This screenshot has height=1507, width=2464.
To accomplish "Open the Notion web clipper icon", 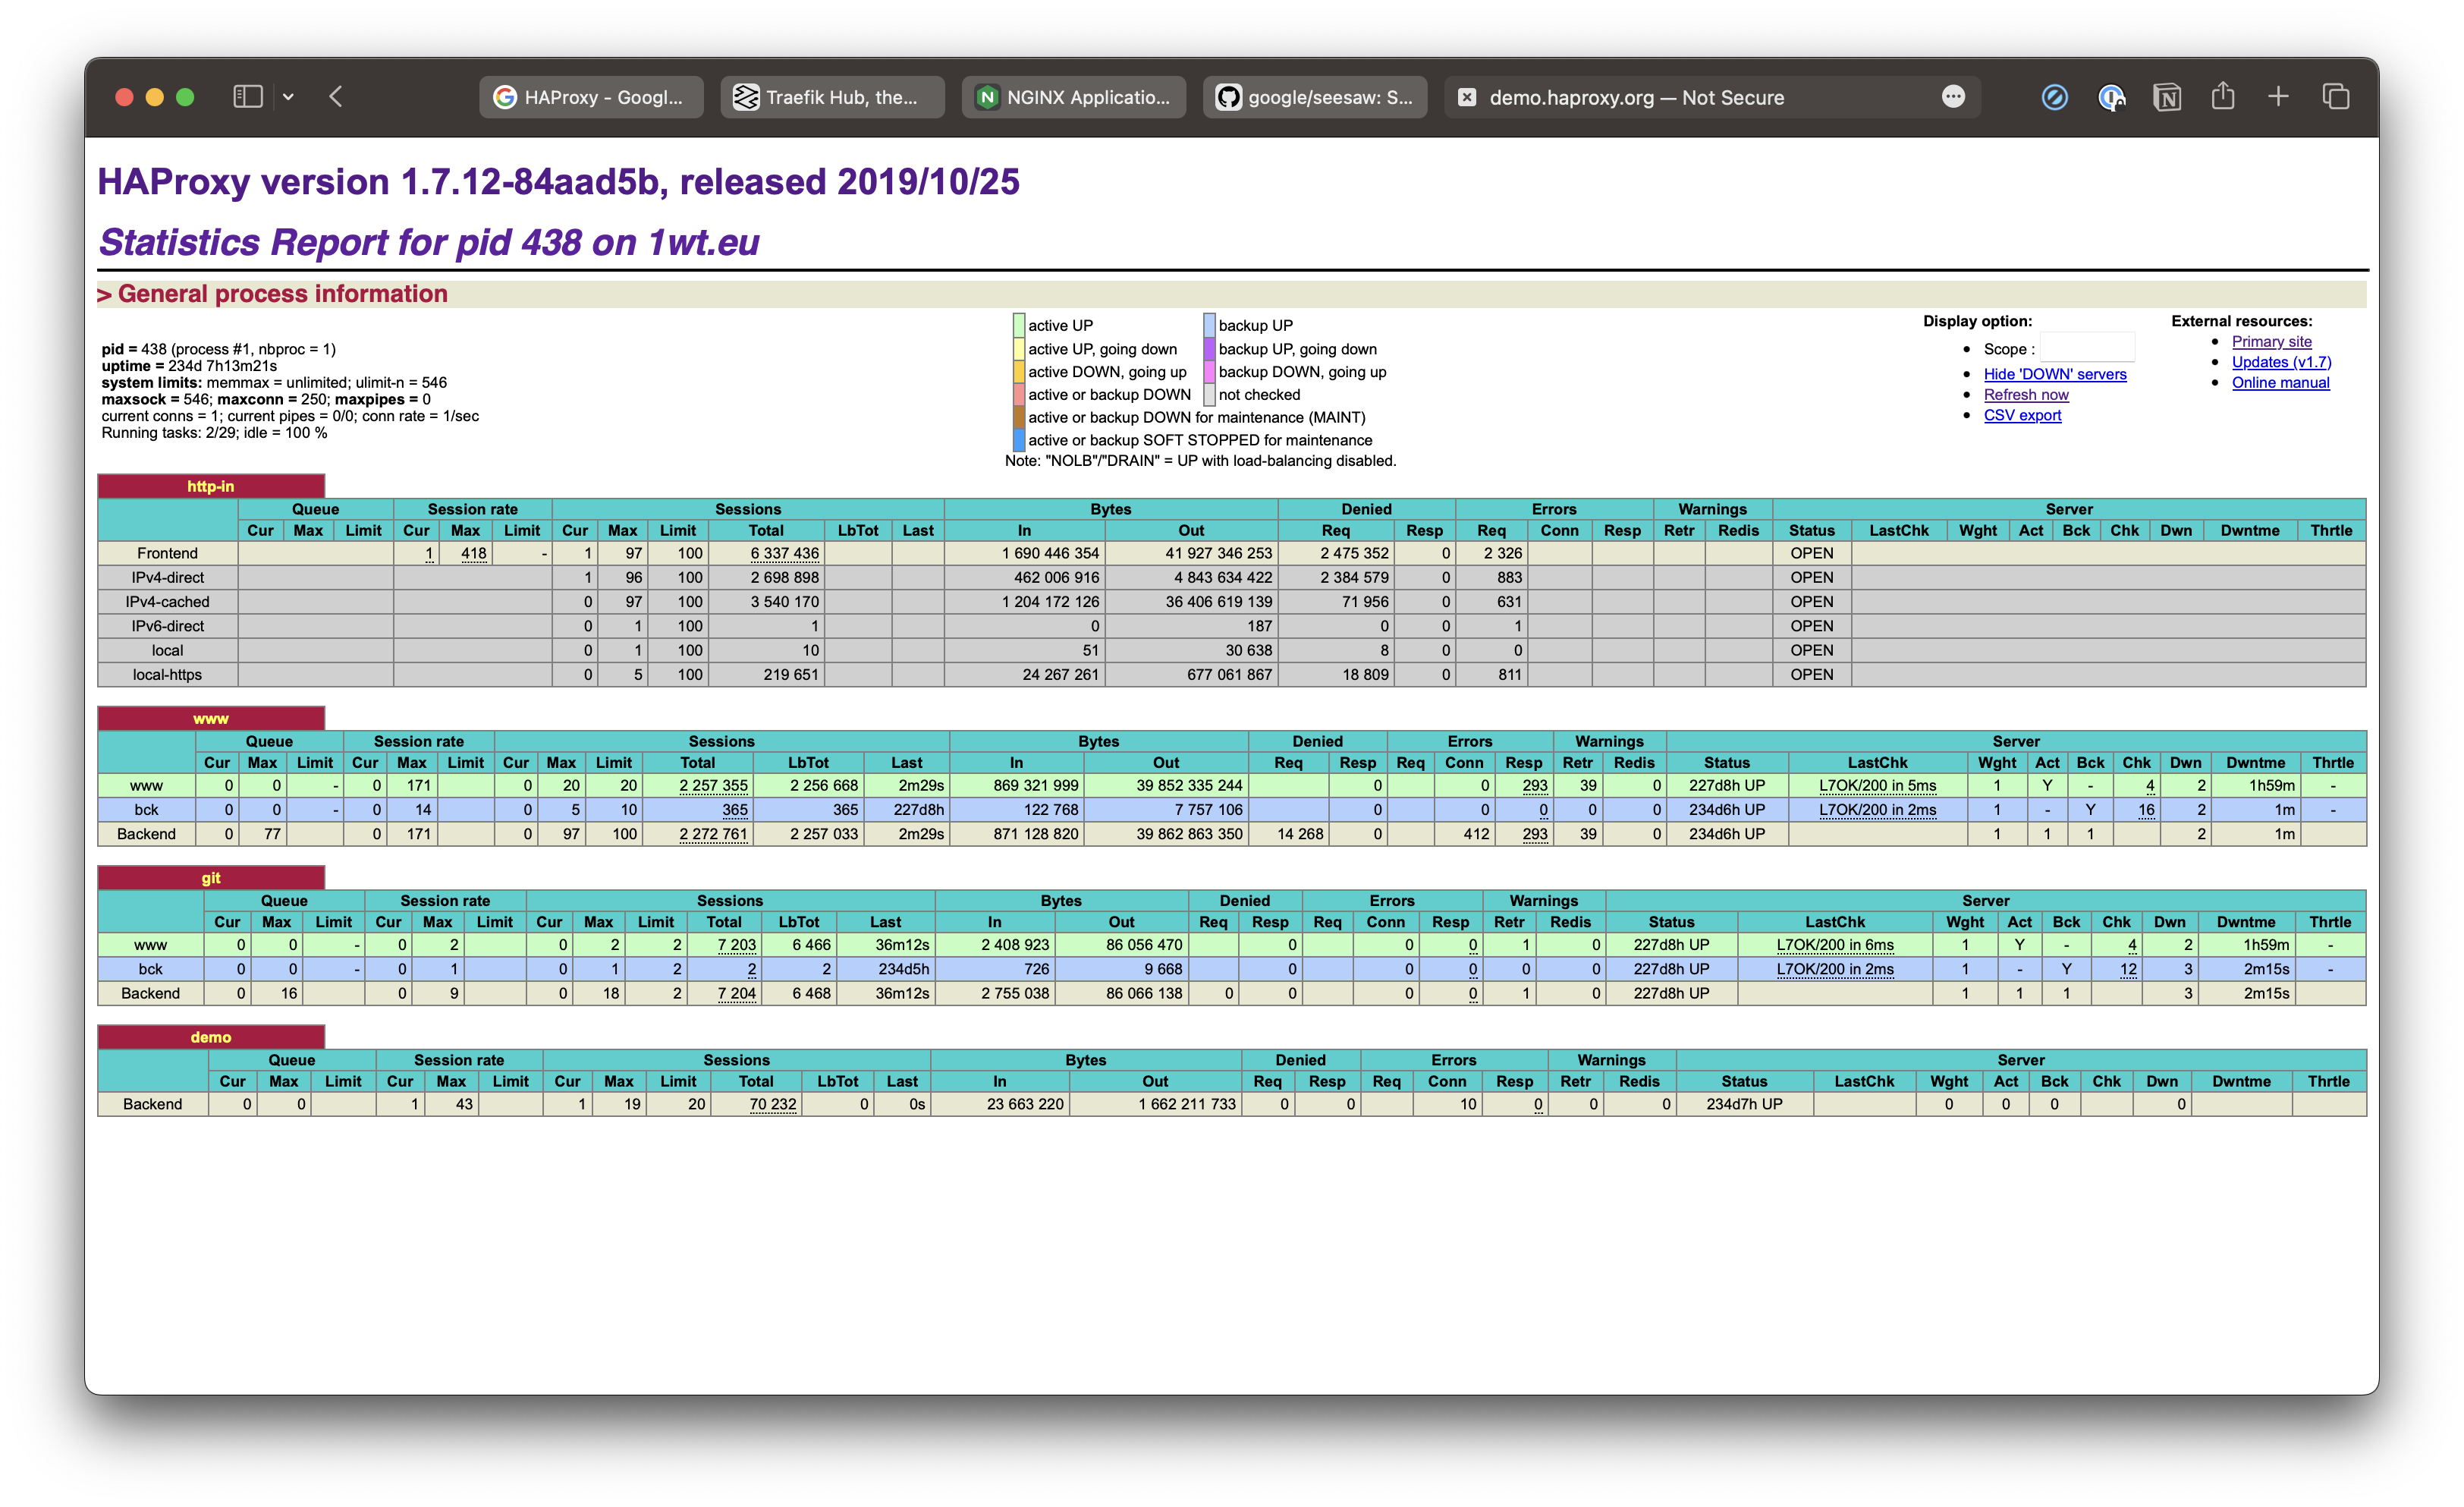I will coord(2167,97).
